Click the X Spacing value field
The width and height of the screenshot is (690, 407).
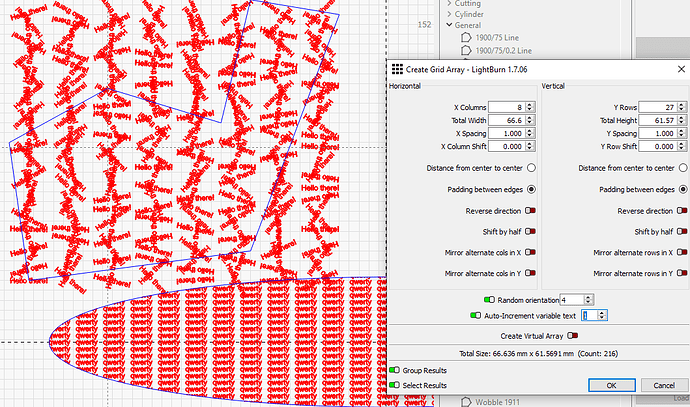[507, 133]
